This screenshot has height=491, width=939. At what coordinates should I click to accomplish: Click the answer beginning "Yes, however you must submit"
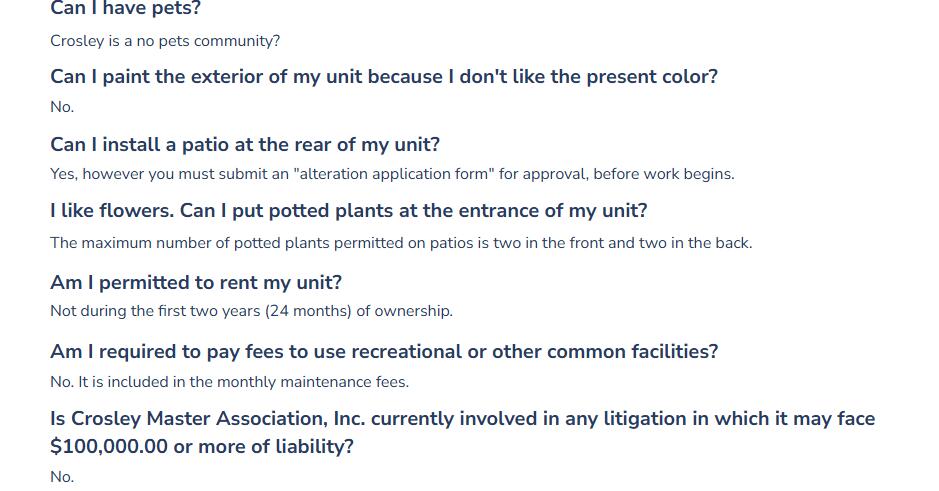tap(392, 174)
